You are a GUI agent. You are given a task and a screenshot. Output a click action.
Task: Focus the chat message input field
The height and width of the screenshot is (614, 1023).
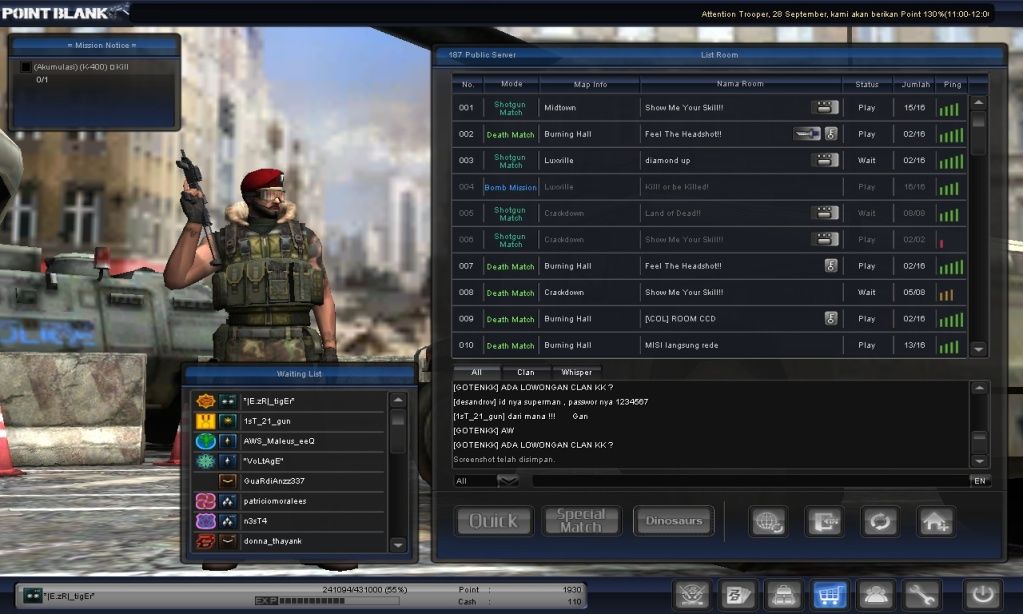[x=750, y=481]
